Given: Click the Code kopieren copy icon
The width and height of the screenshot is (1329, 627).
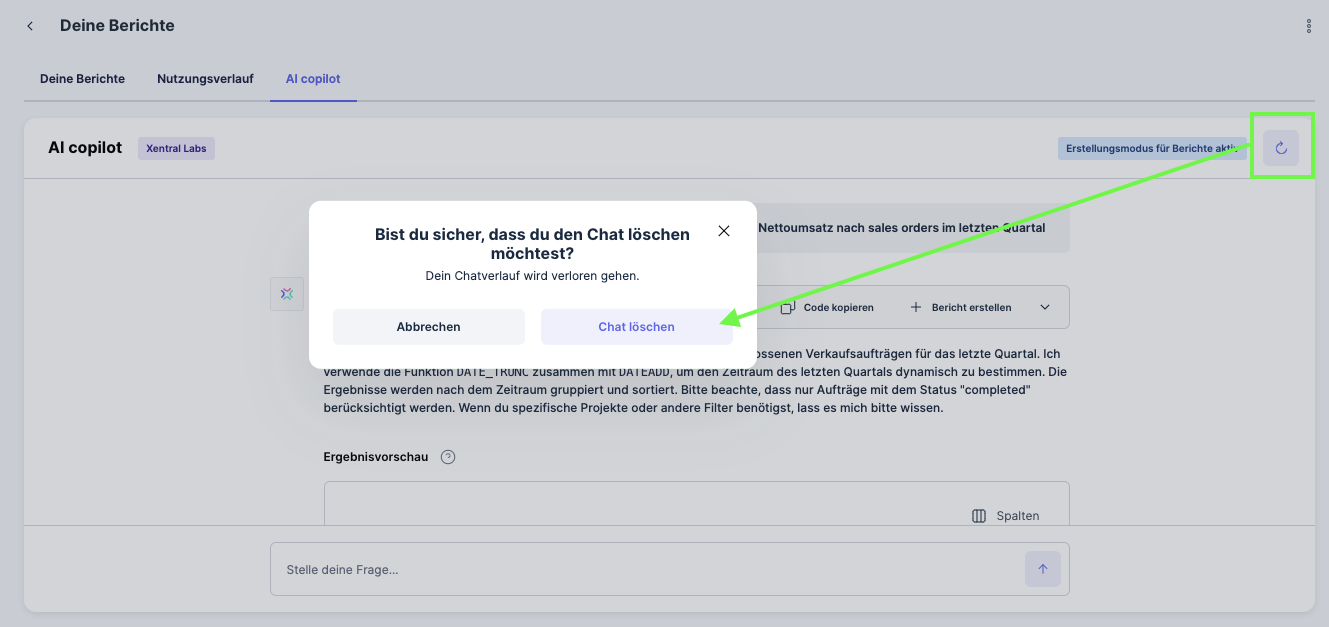Looking at the screenshot, I should pos(788,307).
